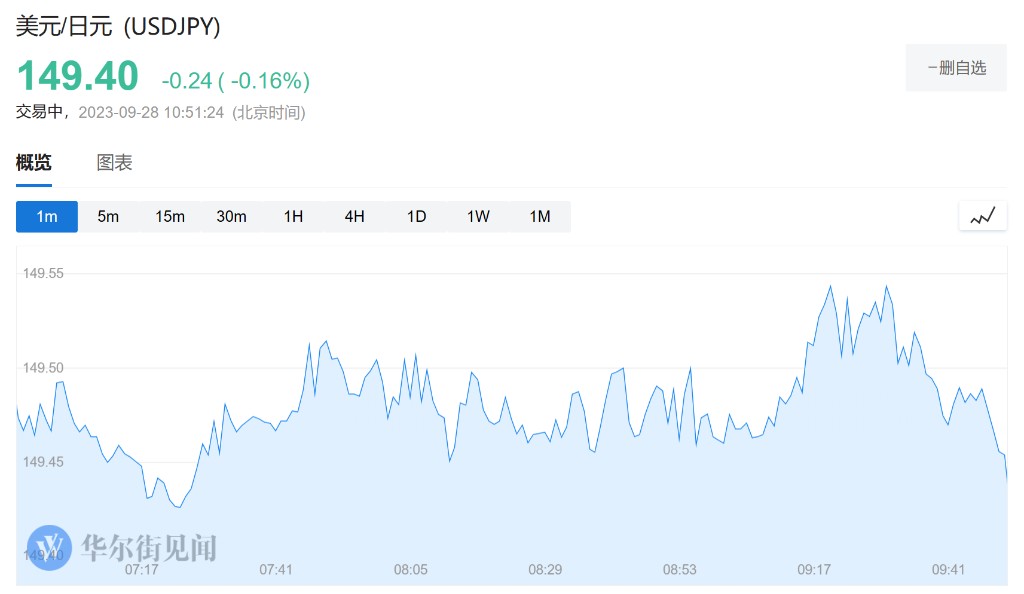Image resolution: width=1024 pixels, height=594 pixels.
Task: Select the 1m timeframe
Action: (47, 217)
